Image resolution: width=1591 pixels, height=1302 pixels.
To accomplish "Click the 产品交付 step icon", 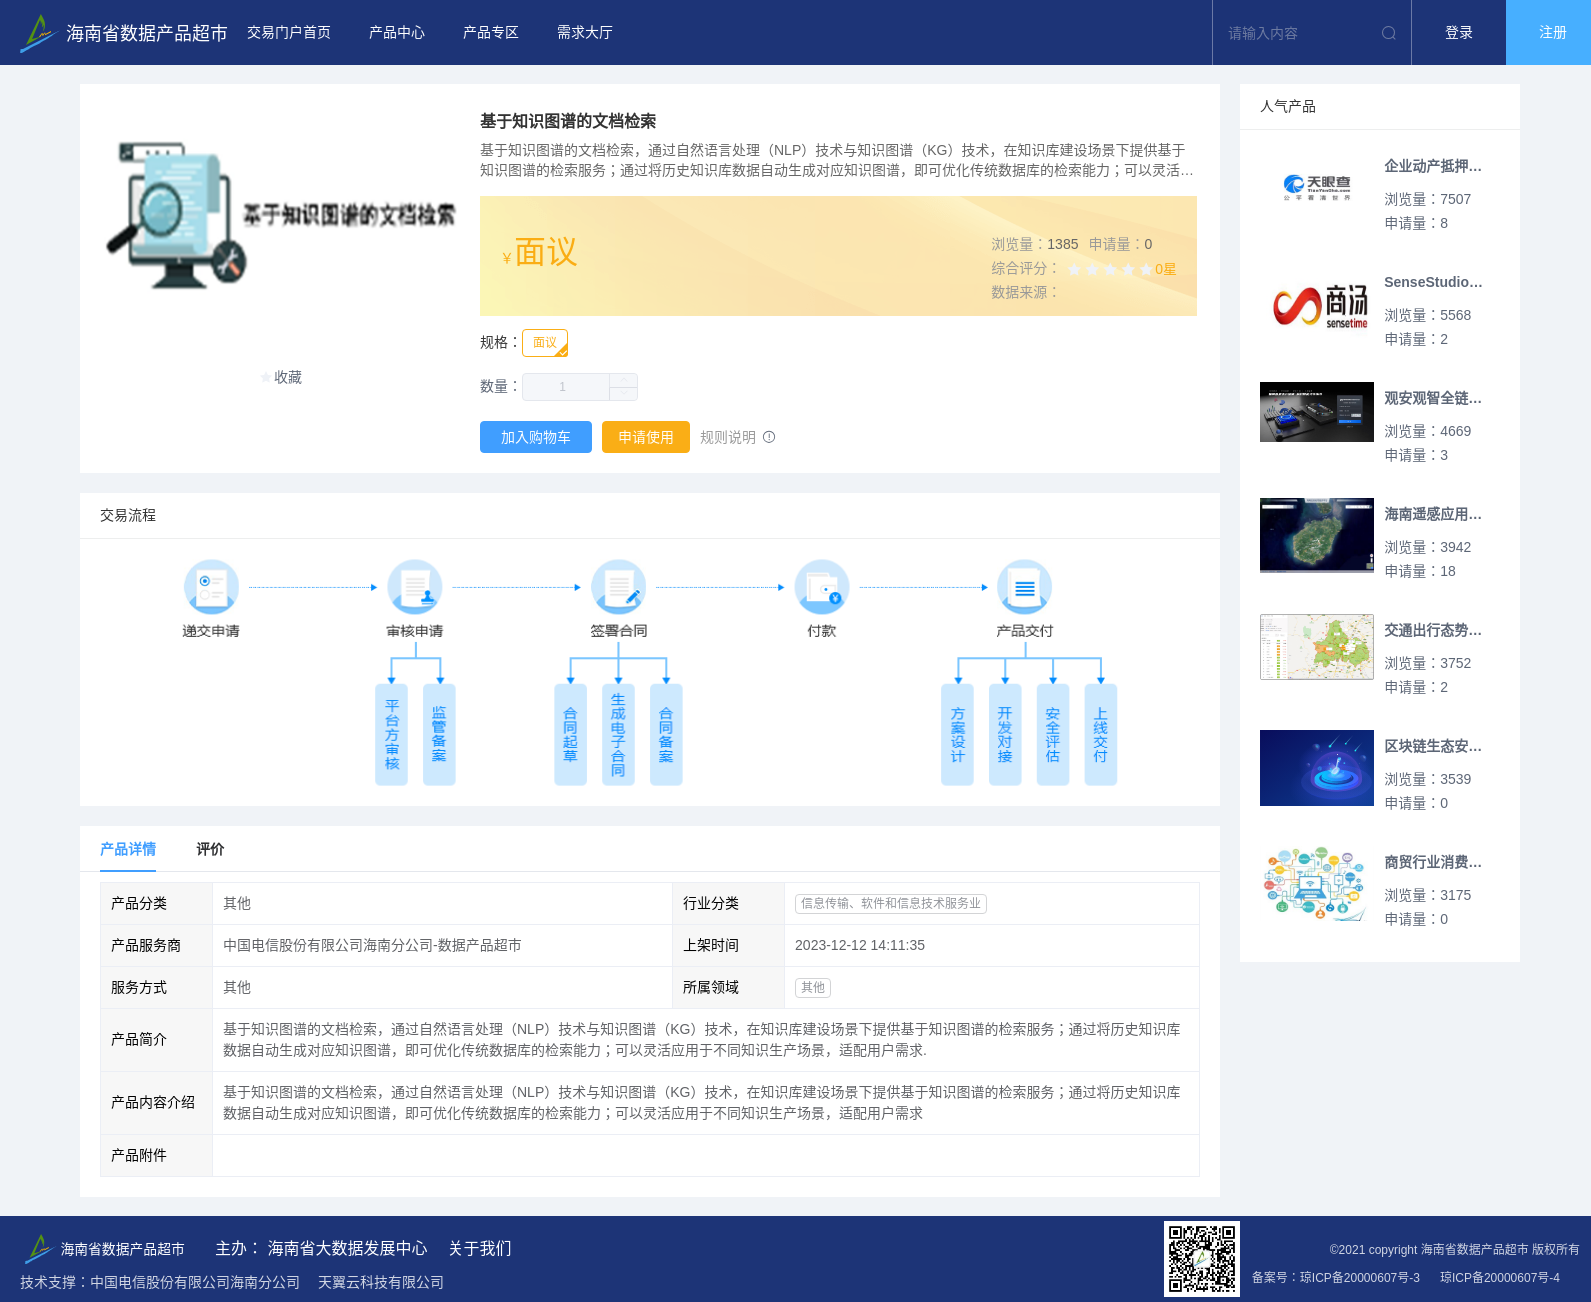I will [1025, 587].
